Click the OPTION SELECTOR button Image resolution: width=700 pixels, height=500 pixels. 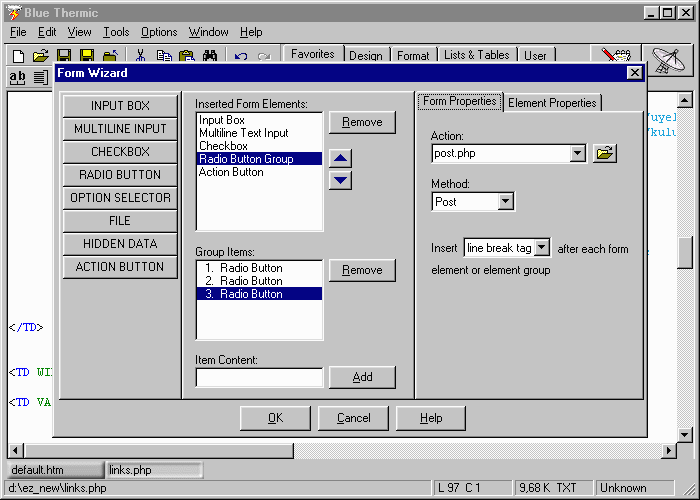120,198
